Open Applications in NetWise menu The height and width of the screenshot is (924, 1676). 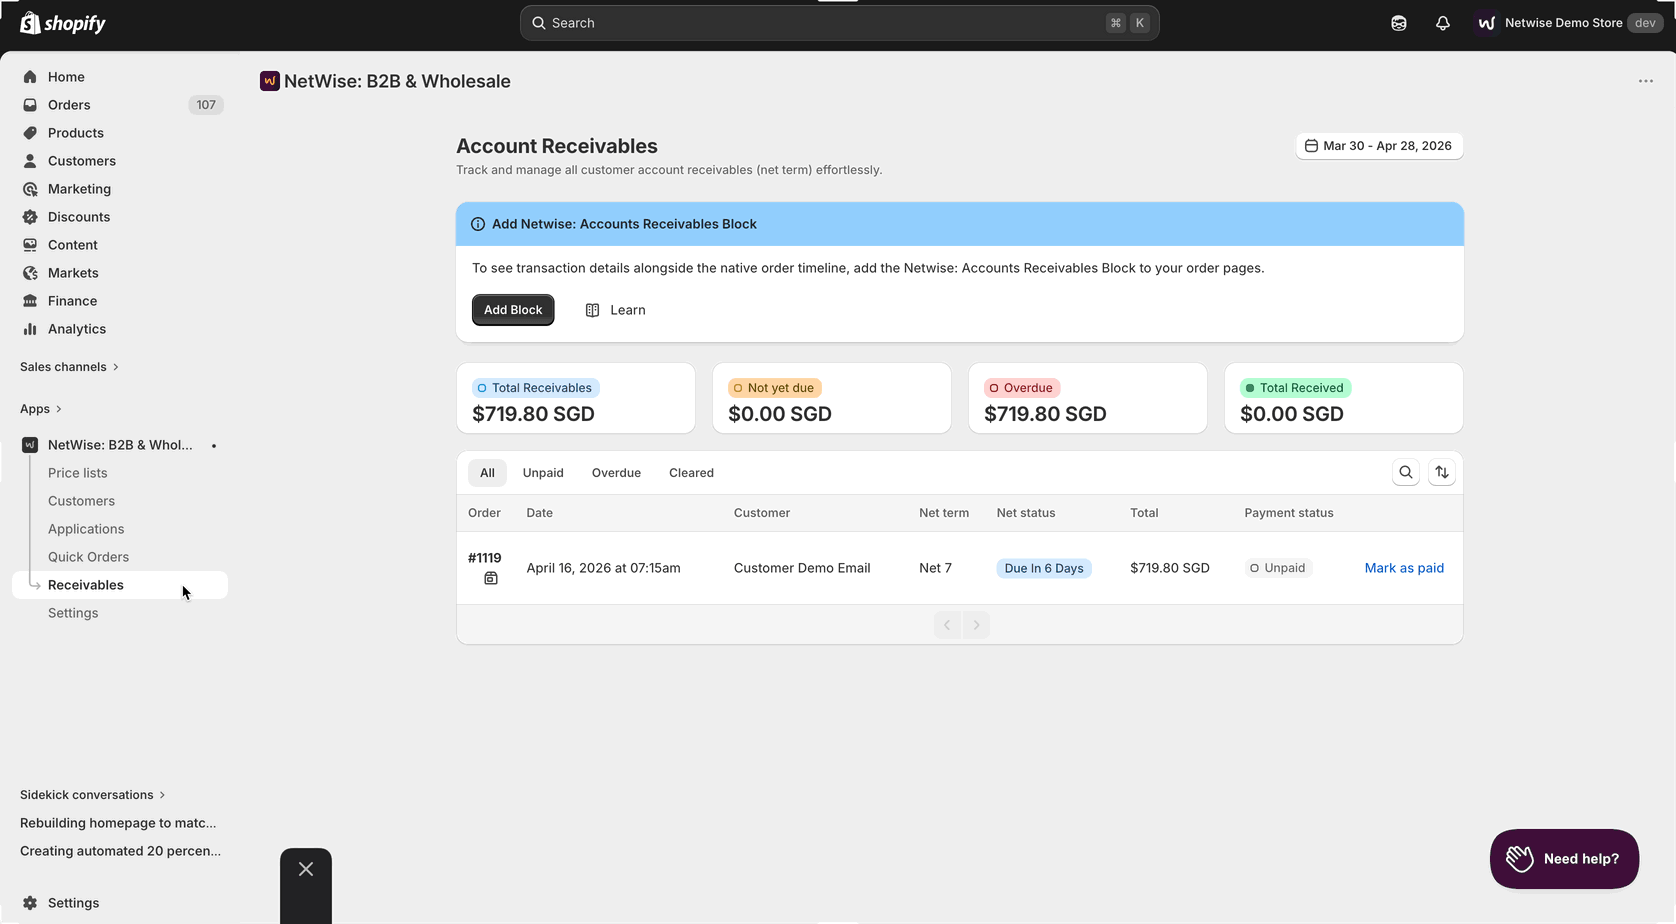[86, 529]
